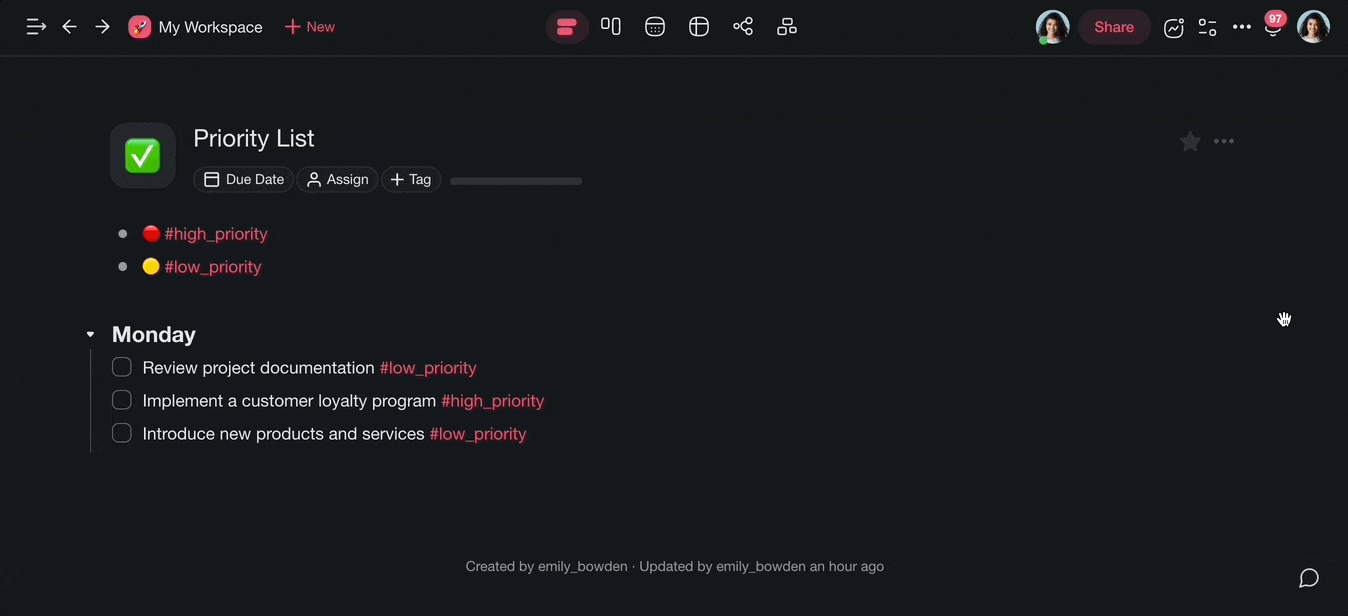Click the task progress bar

(x=516, y=181)
